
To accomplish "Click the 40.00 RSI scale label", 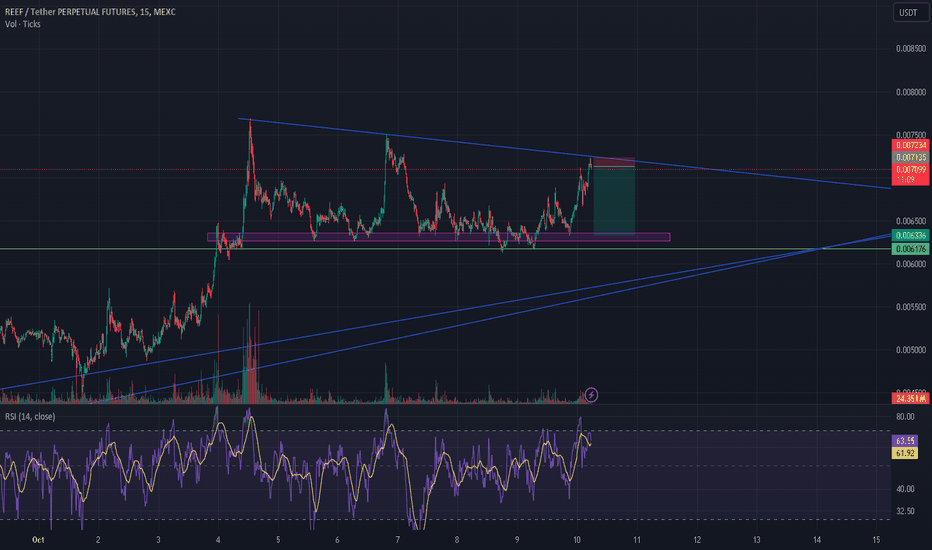I will click(905, 489).
